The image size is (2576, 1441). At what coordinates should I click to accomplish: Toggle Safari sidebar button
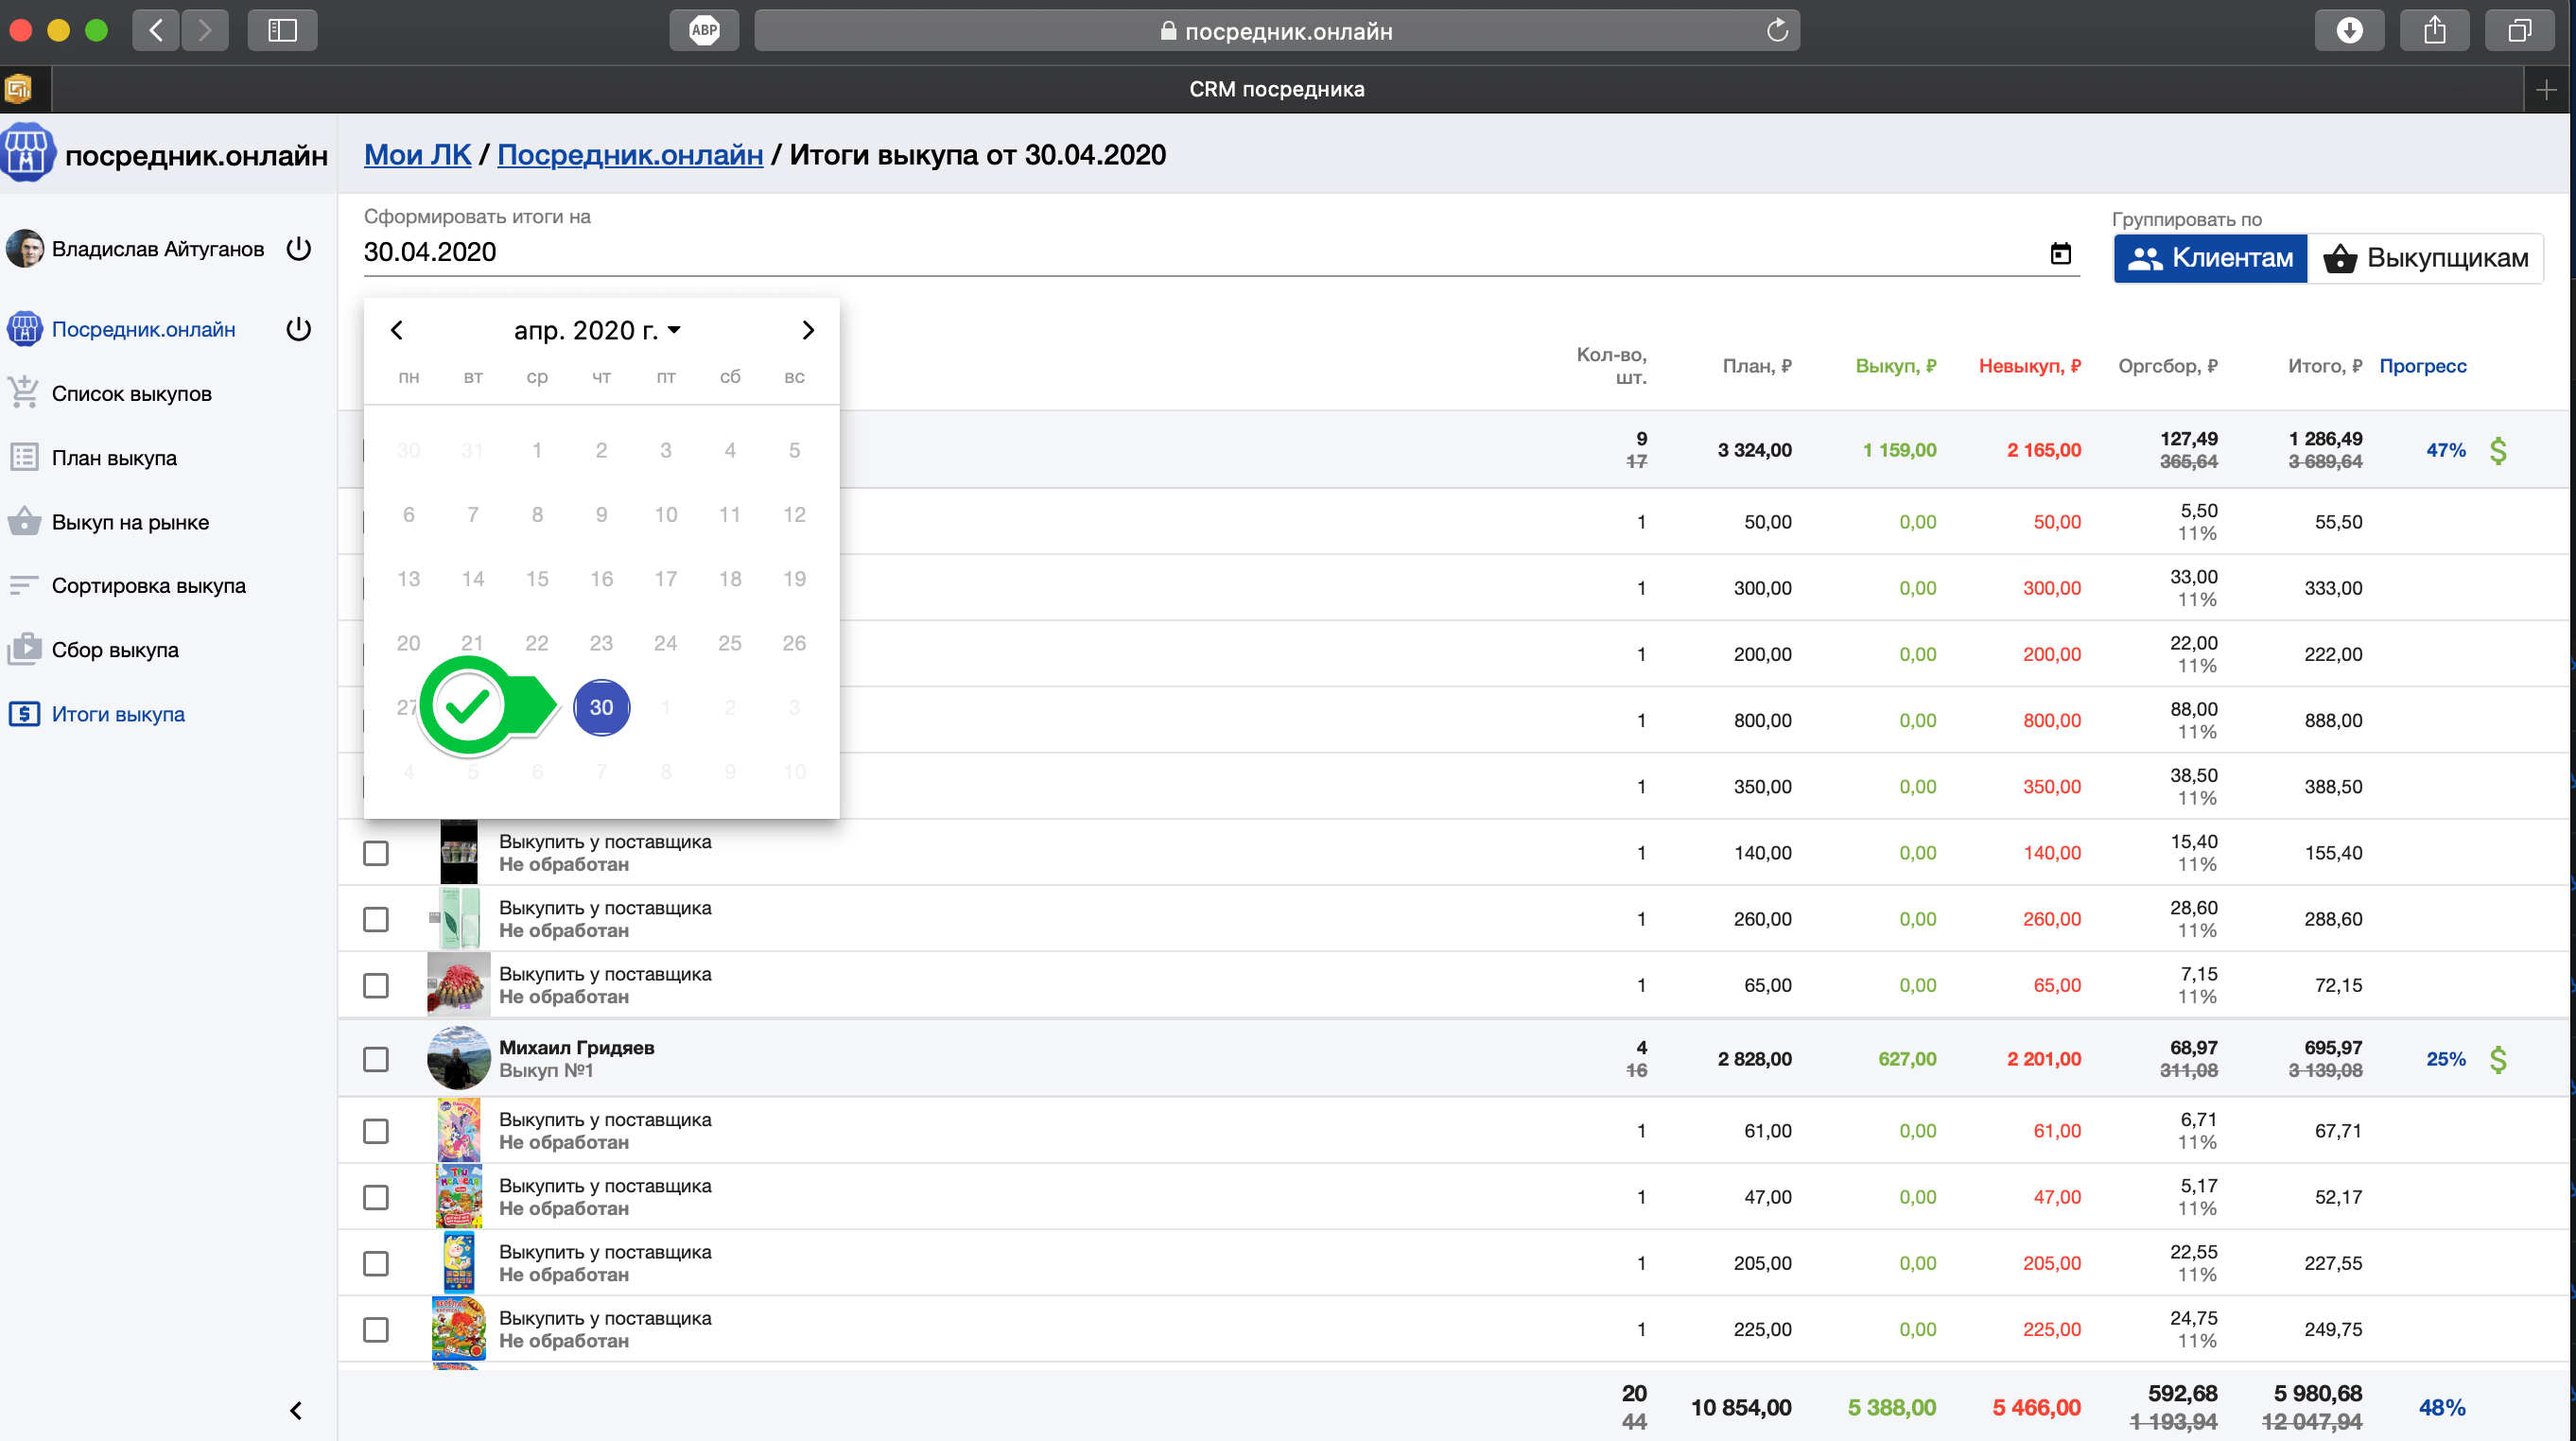tap(282, 31)
